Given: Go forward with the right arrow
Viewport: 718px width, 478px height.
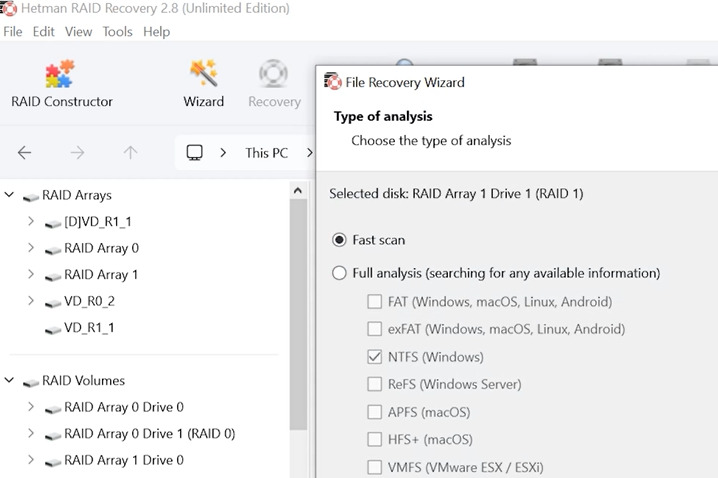Looking at the screenshot, I should [77, 152].
